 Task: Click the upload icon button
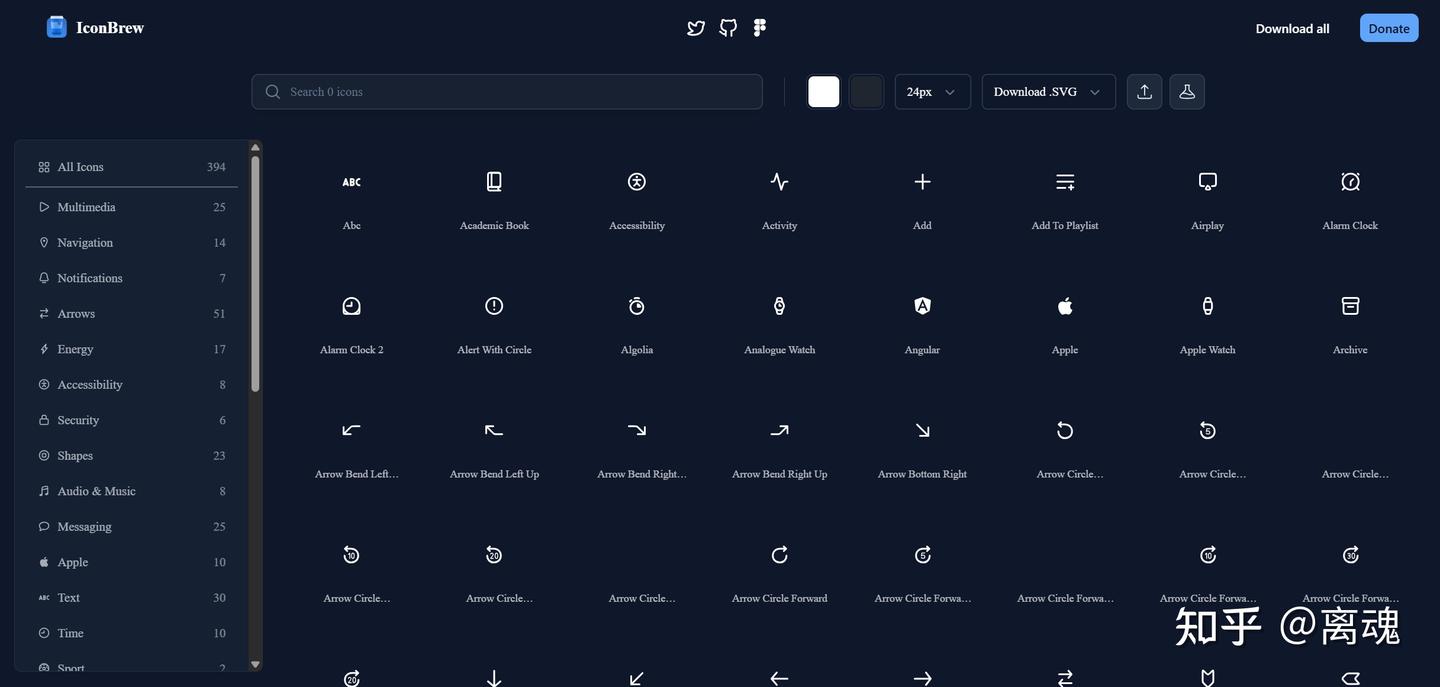[x=1144, y=92]
